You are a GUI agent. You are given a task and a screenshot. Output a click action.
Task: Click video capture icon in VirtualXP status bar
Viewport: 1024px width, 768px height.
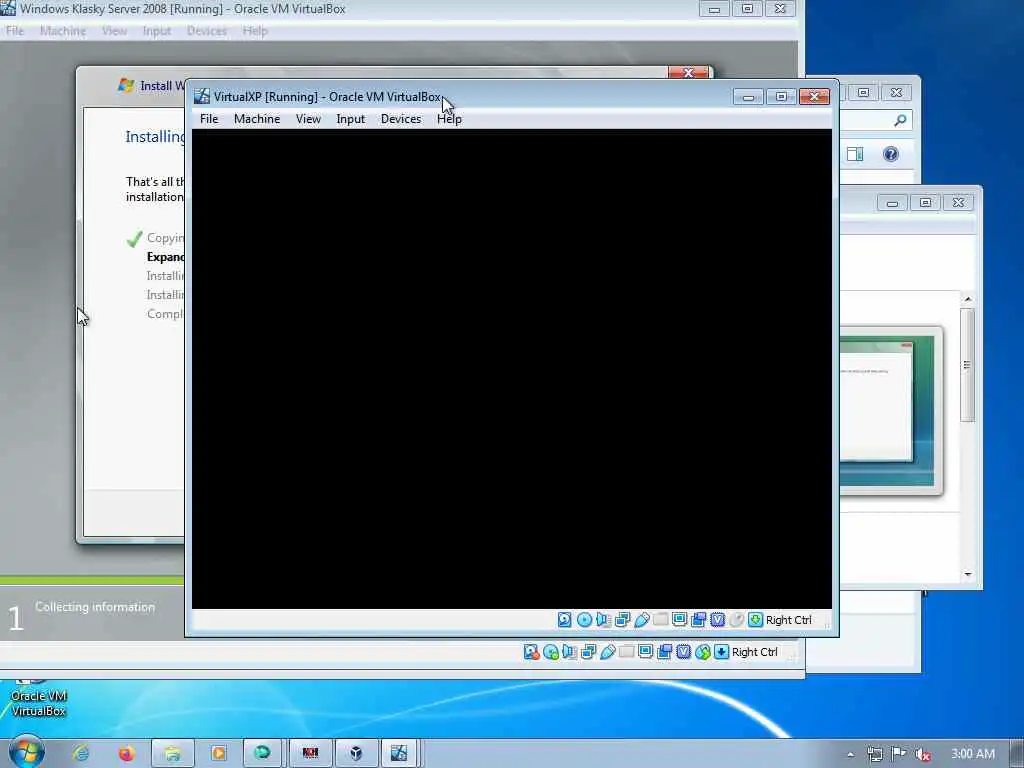tap(698, 619)
